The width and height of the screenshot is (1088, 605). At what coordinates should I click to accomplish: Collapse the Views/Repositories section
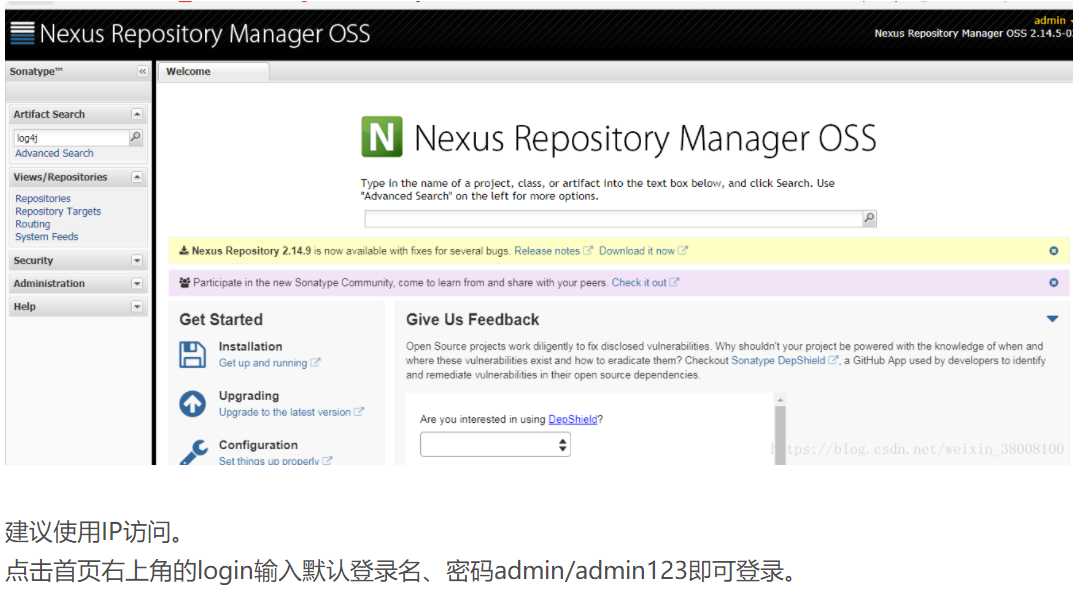[137, 178]
